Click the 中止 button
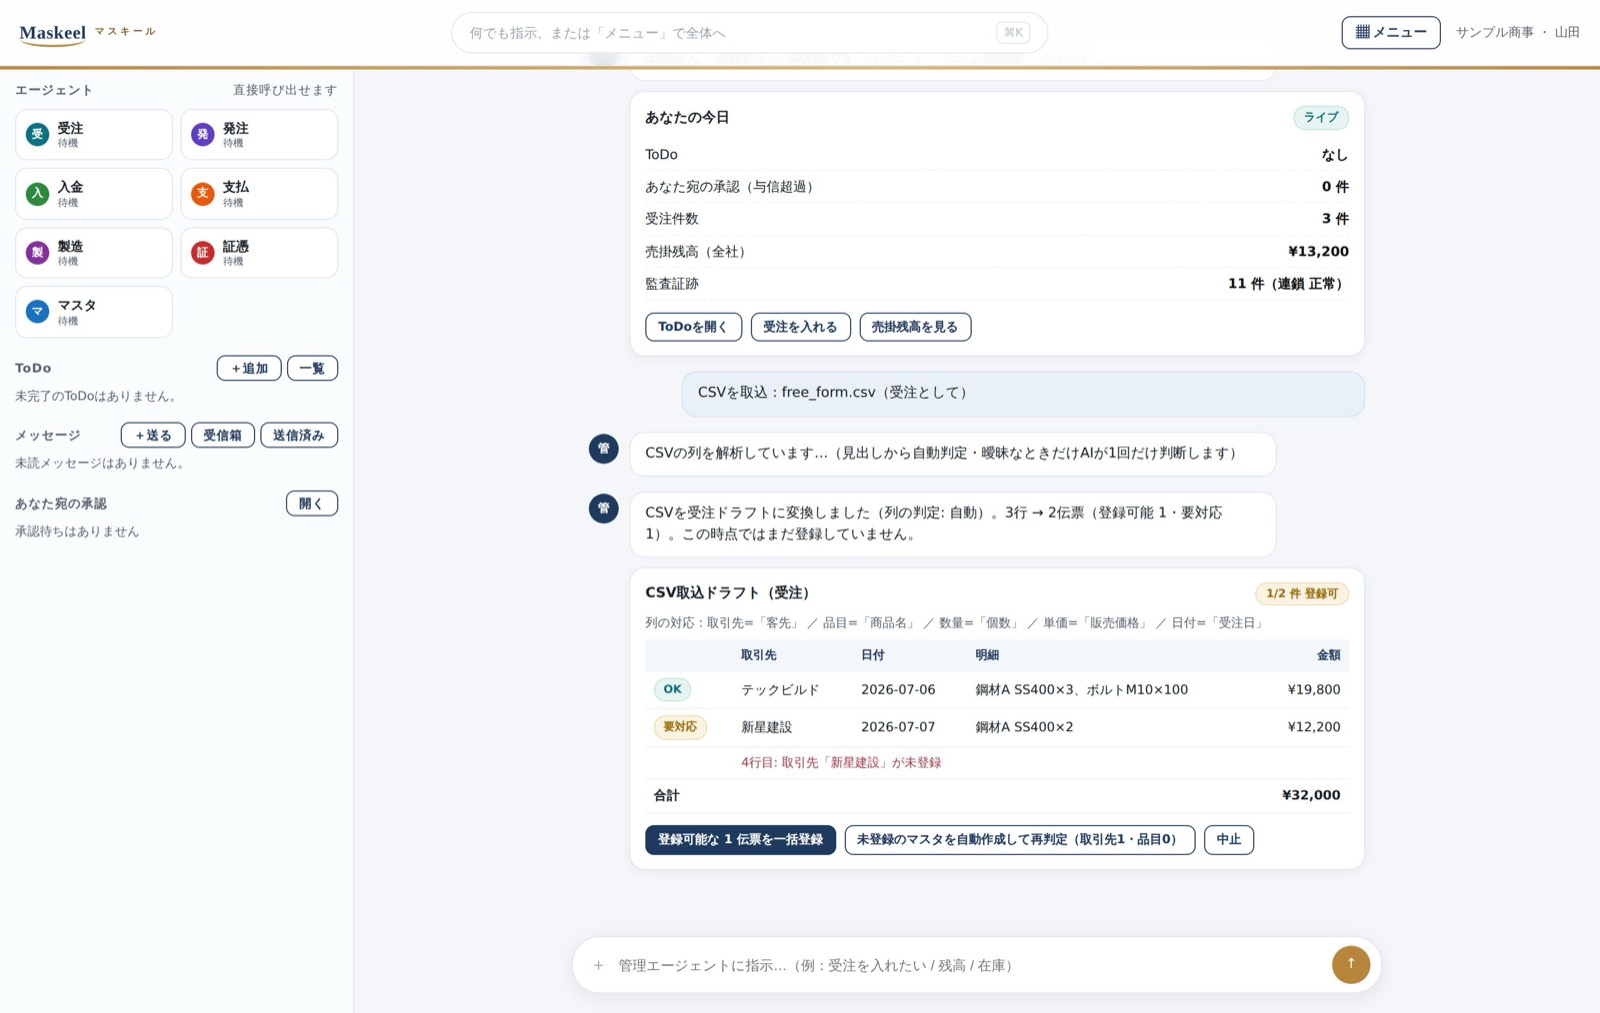 [x=1229, y=840]
